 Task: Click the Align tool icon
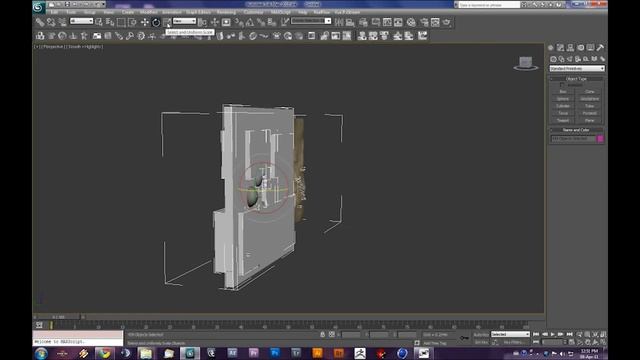350,22
